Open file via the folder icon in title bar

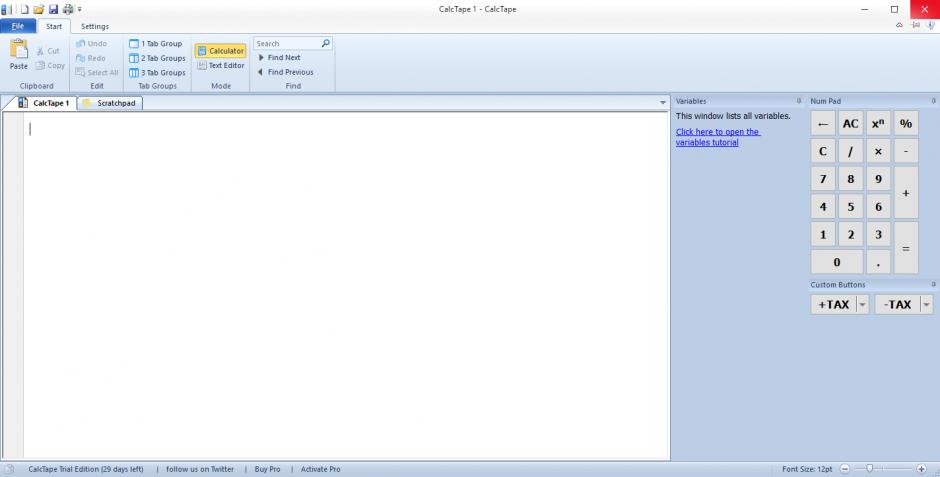pyautogui.click(x=39, y=9)
